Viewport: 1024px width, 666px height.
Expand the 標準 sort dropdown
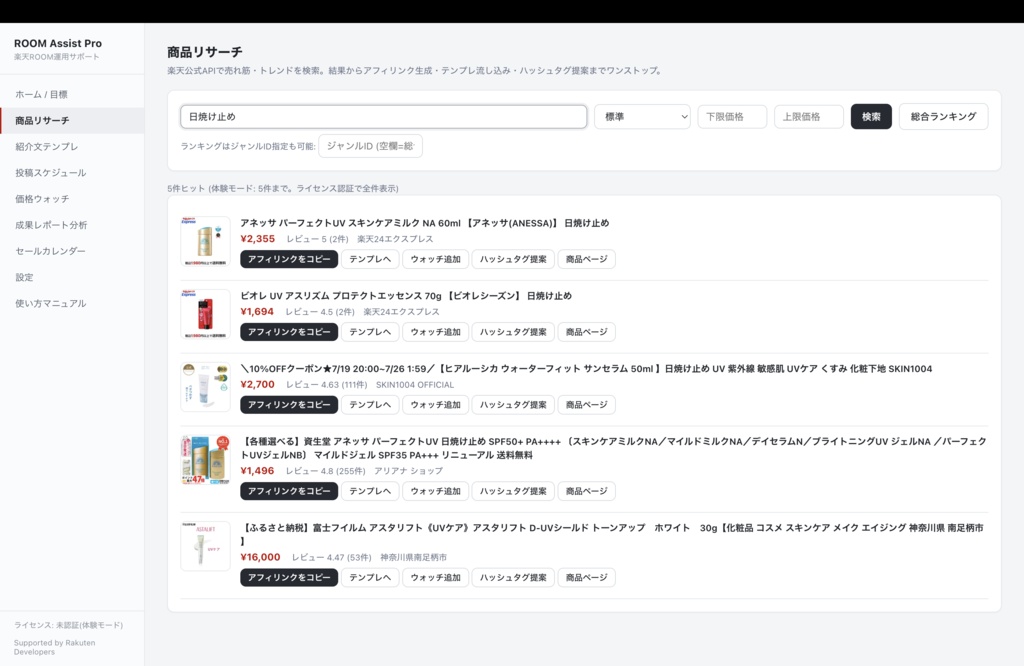click(x=642, y=116)
